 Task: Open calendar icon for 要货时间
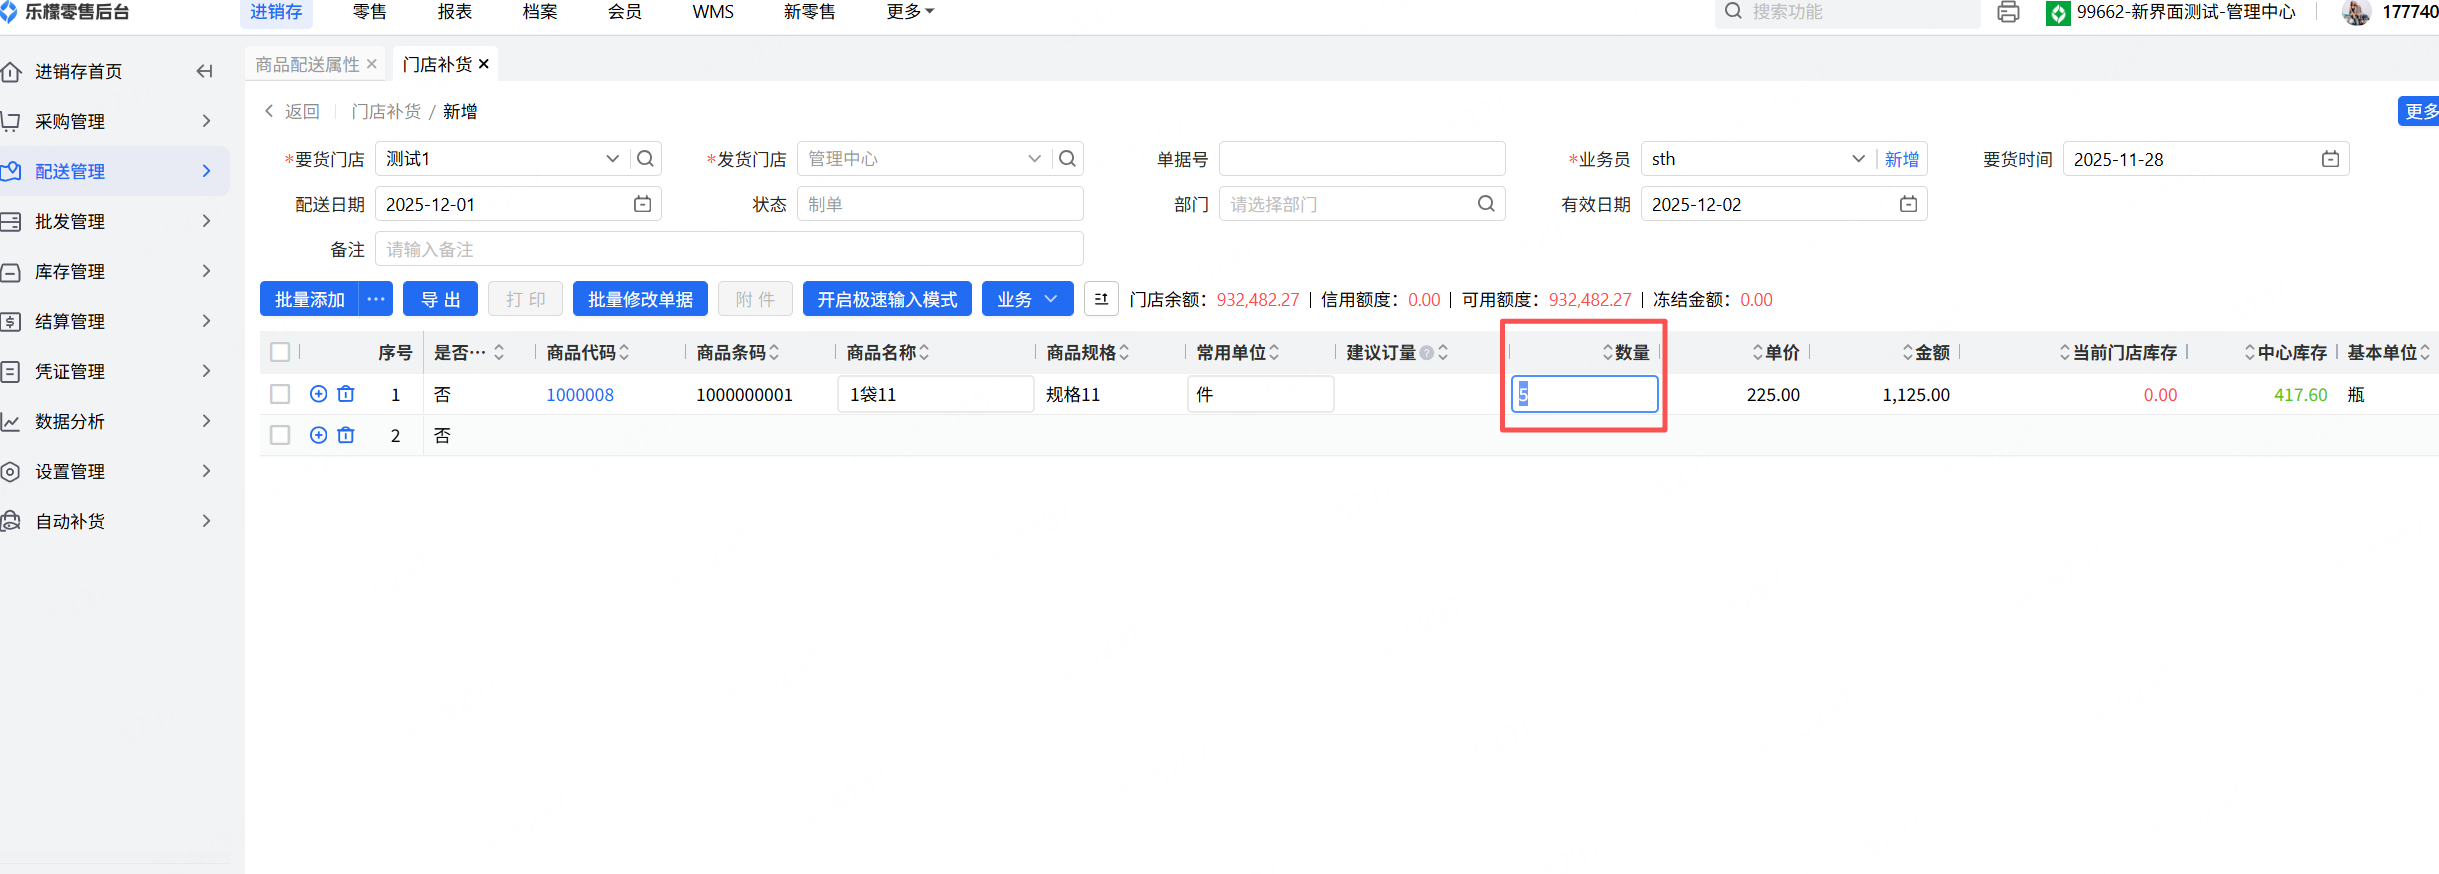[x=2330, y=159]
